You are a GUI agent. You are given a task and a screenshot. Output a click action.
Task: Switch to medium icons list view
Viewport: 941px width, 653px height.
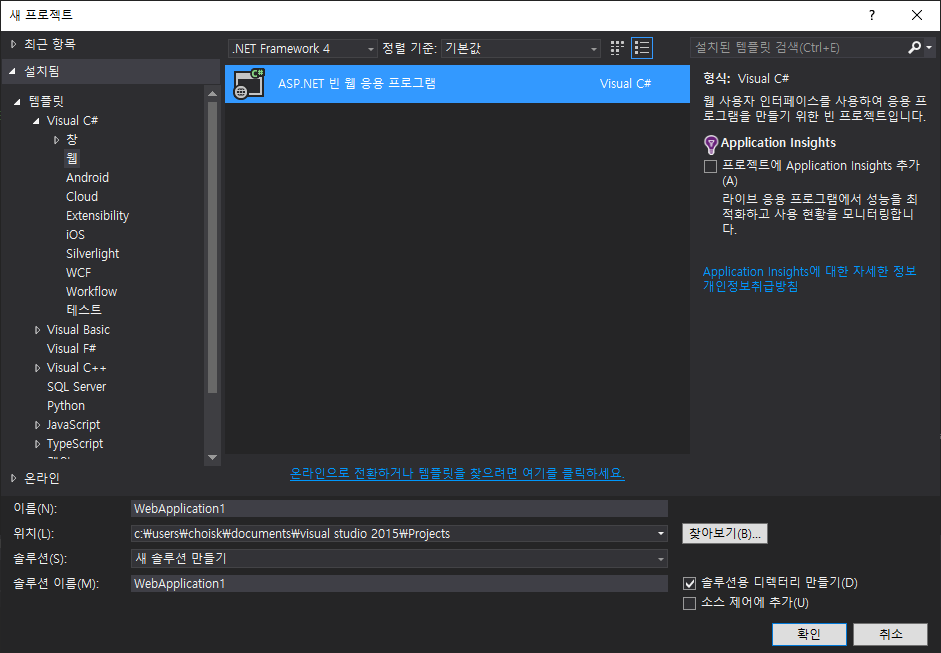pyautogui.click(x=642, y=48)
